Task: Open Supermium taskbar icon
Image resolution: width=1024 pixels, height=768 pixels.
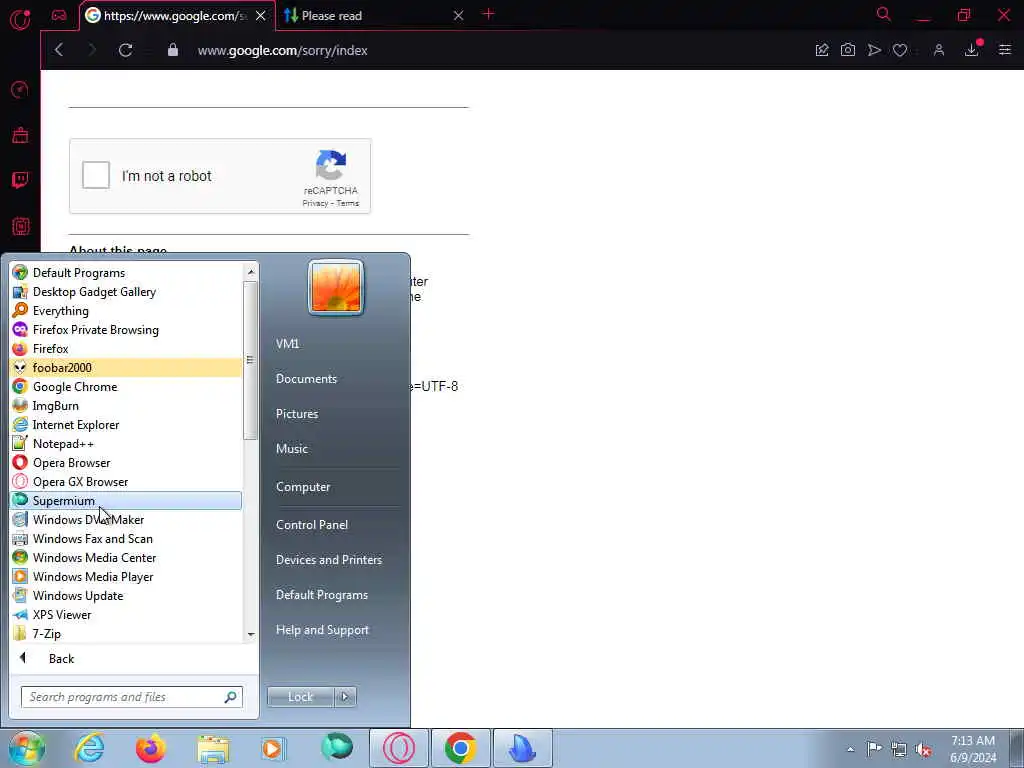Action: pyautogui.click(x=337, y=748)
